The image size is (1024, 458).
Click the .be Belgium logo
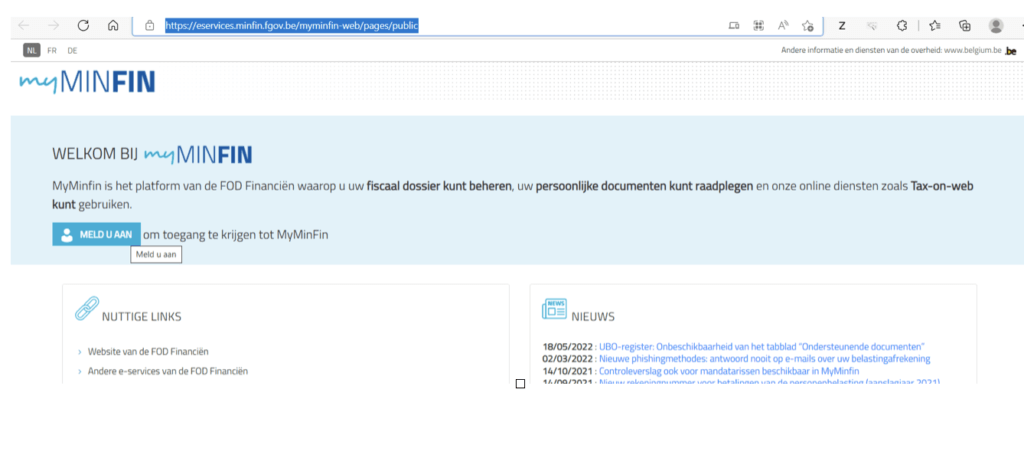1011,50
